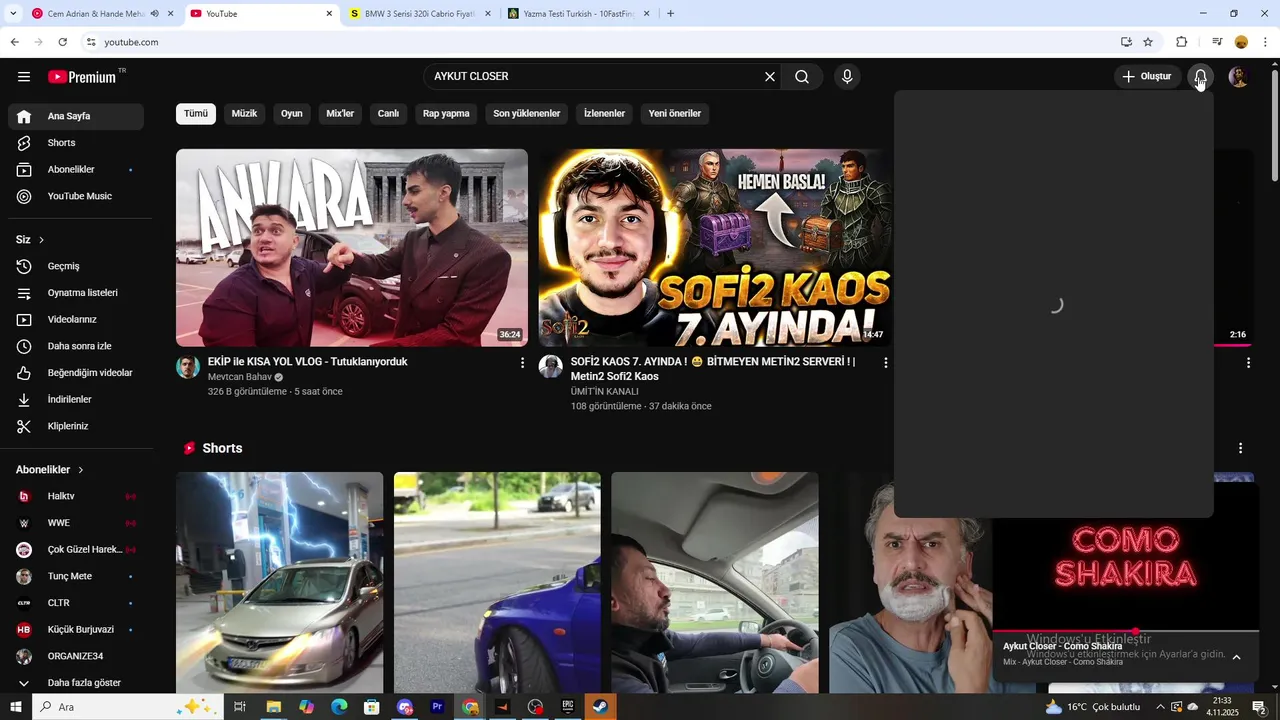1280x720 pixels.
Task: Open YouTube Music from sidebar
Action: pos(76,196)
